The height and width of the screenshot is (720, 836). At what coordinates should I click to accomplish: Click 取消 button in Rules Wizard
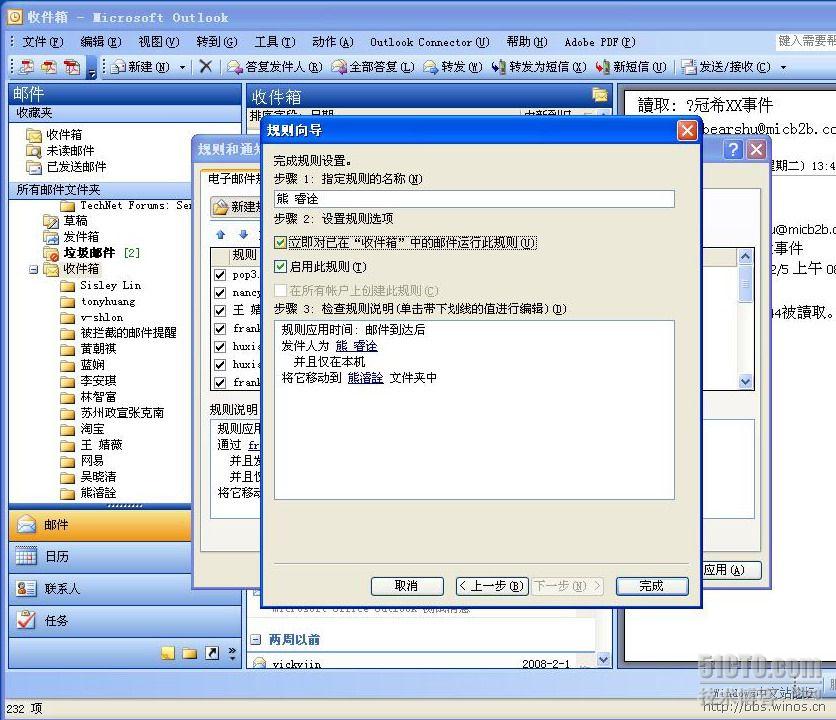point(407,586)
